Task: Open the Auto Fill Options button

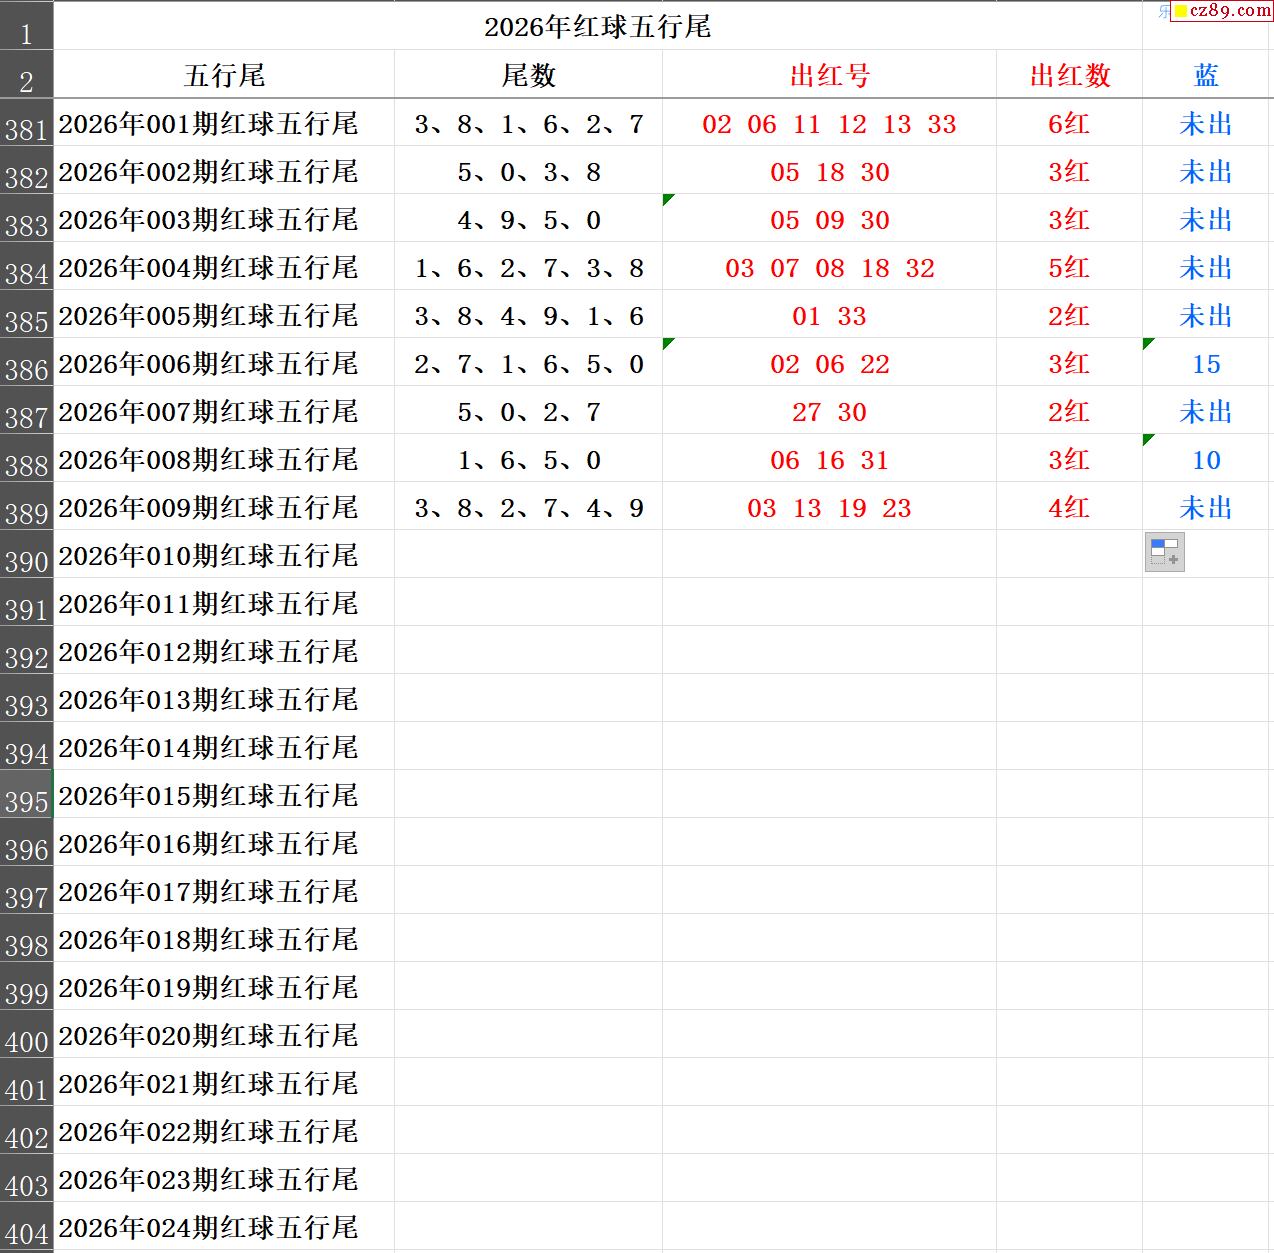Action: (x=1164, y=552)
